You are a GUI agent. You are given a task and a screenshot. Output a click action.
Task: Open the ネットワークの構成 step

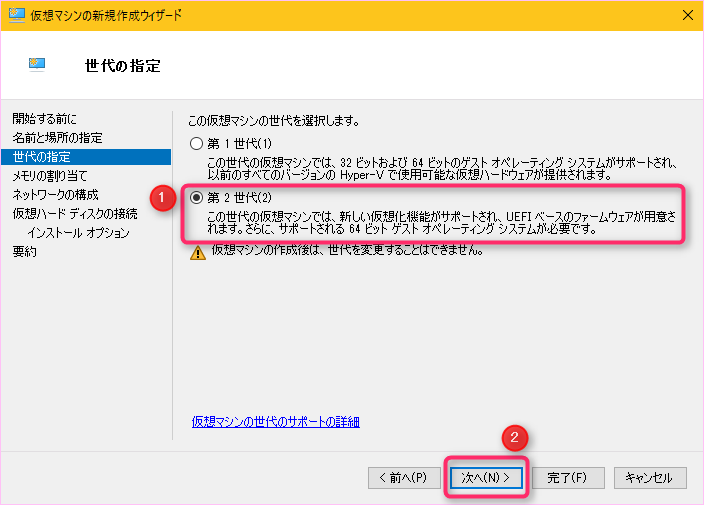tap(55, 194)
